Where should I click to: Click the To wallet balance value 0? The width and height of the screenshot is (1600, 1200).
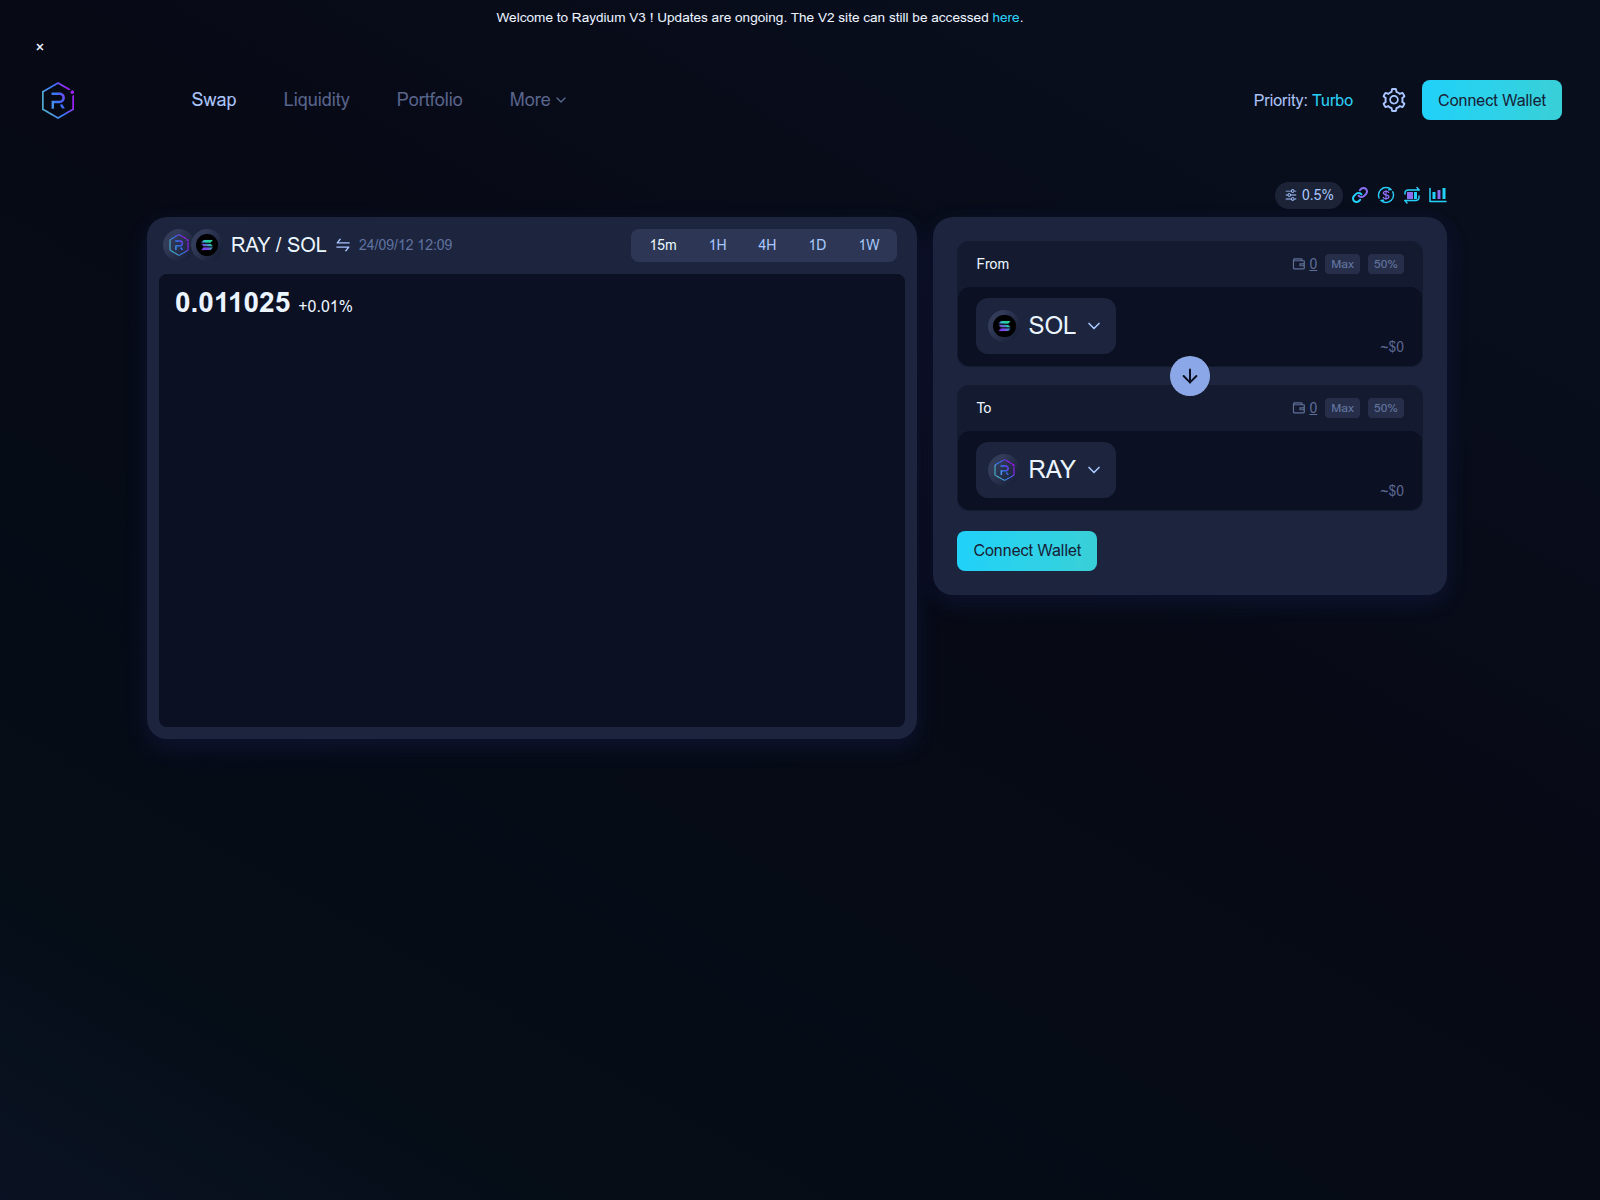coord(1313,408)
